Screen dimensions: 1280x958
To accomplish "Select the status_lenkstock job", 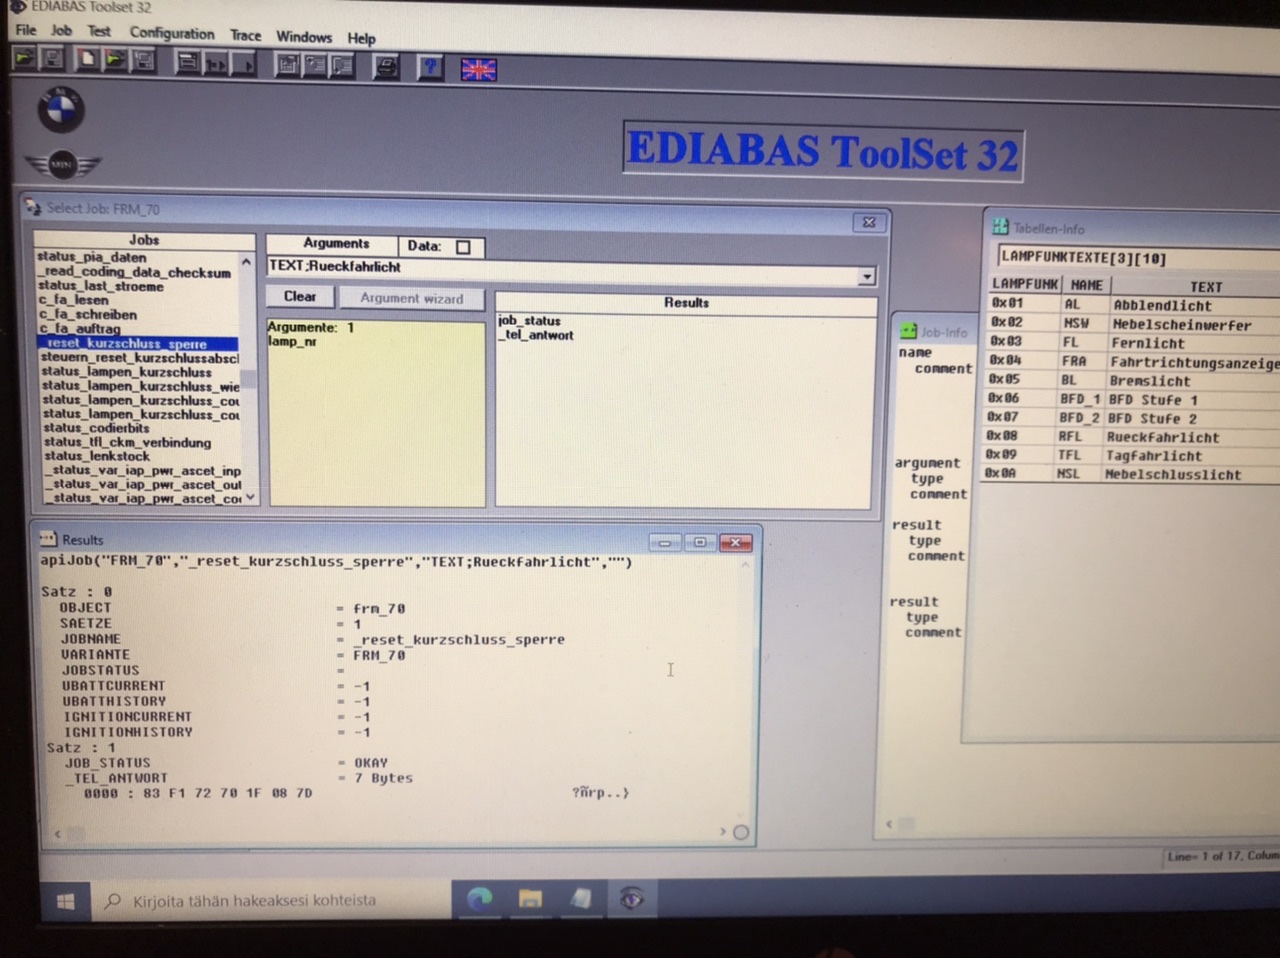I will 96,456.
